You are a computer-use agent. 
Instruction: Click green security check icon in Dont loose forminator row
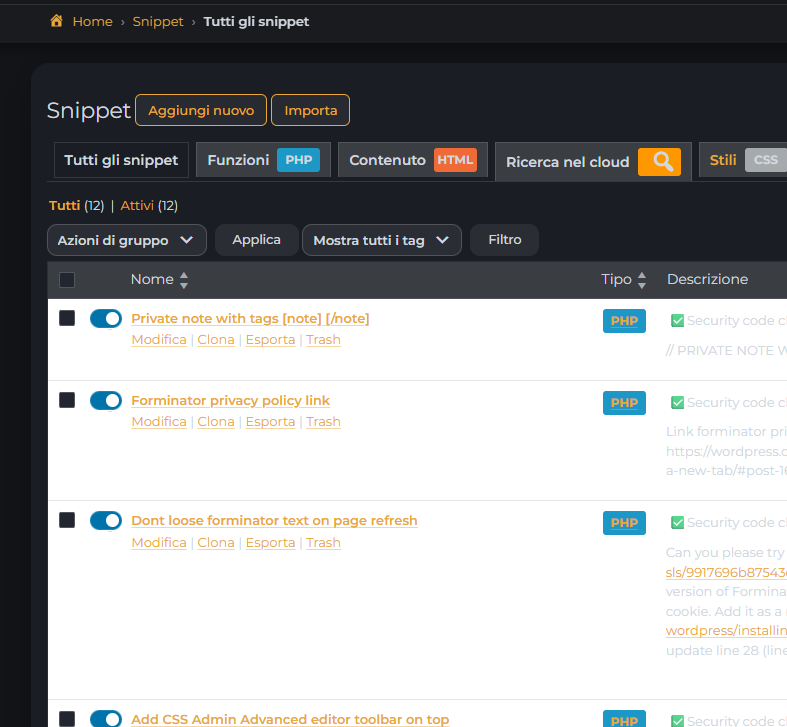click(677, 523)
